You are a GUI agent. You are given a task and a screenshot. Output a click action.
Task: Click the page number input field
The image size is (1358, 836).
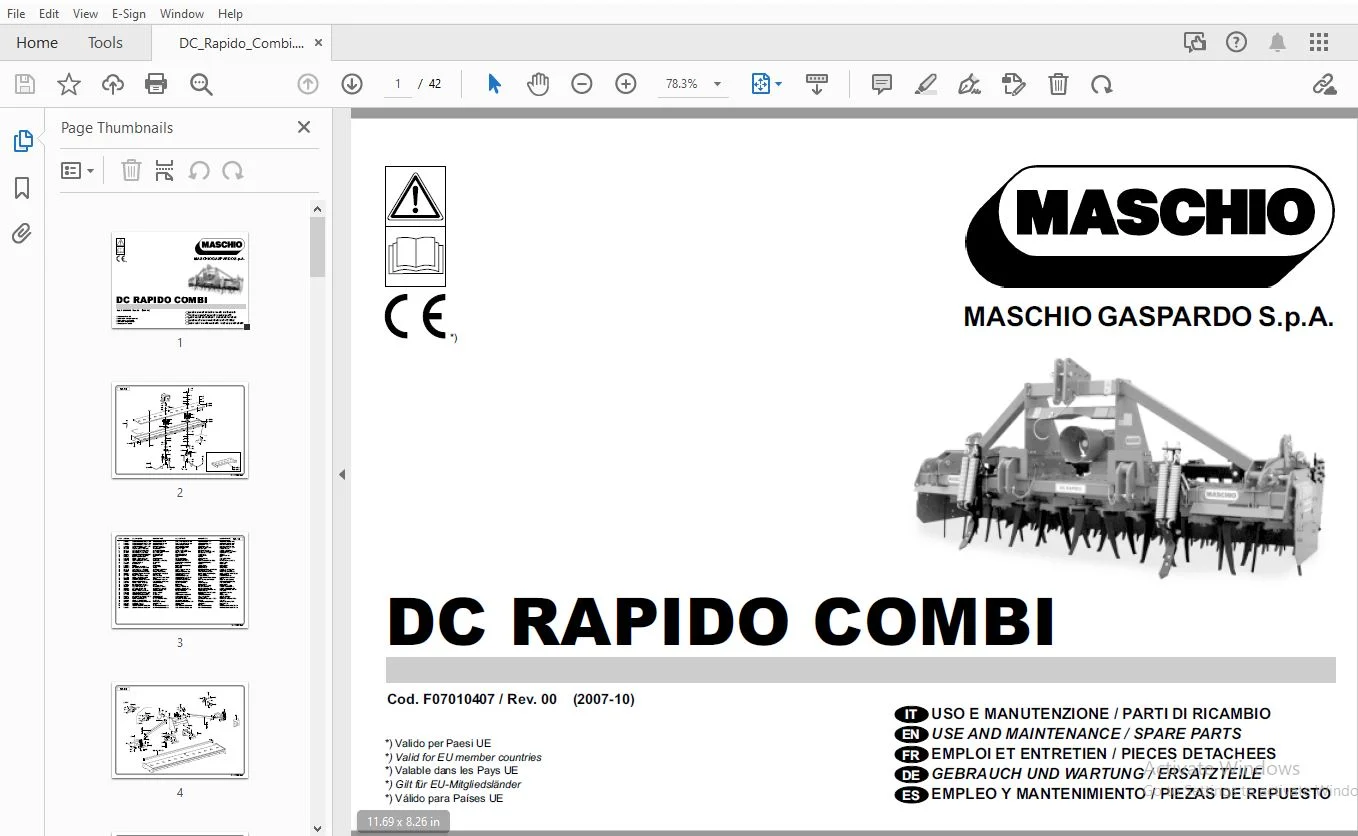click(398, 84)
